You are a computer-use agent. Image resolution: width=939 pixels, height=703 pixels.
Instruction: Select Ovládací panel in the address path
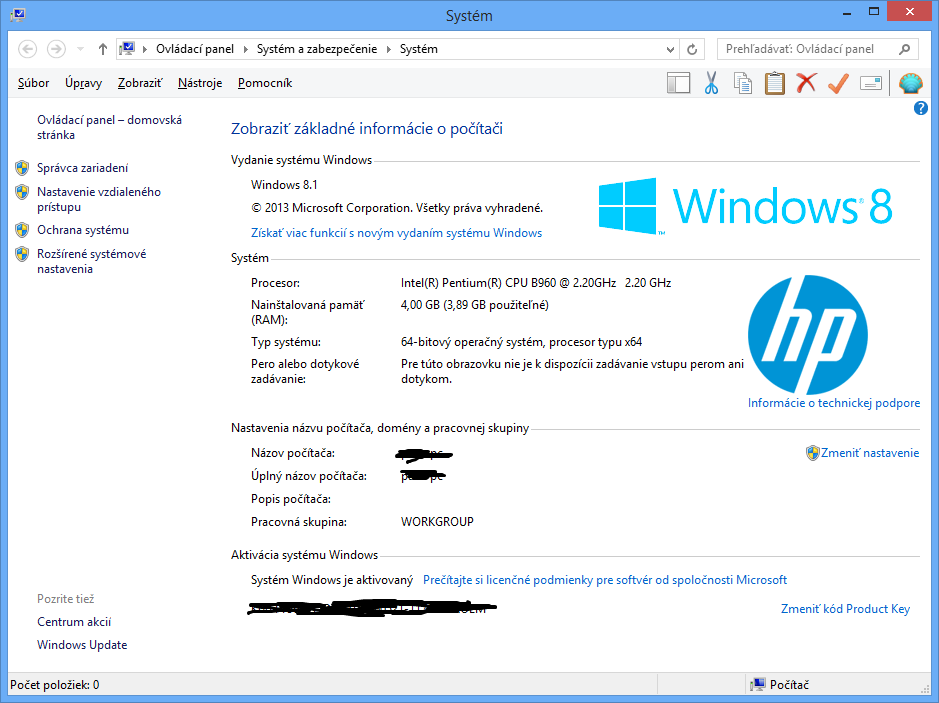(x=195, y=49)
